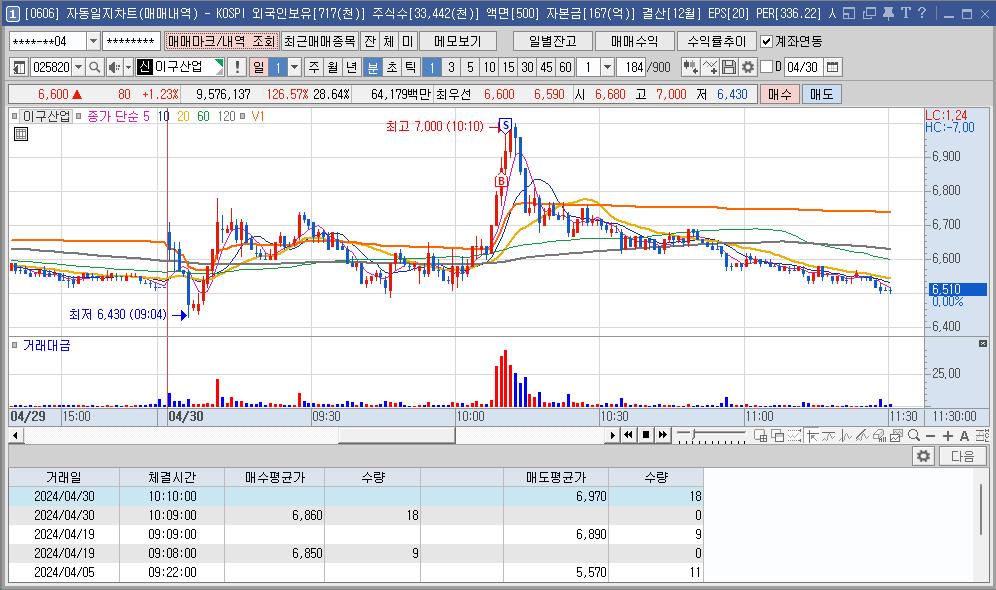The image size is (996, 590).
Task: Open the speaker options dropdown arrow
Action: [128, 67]
